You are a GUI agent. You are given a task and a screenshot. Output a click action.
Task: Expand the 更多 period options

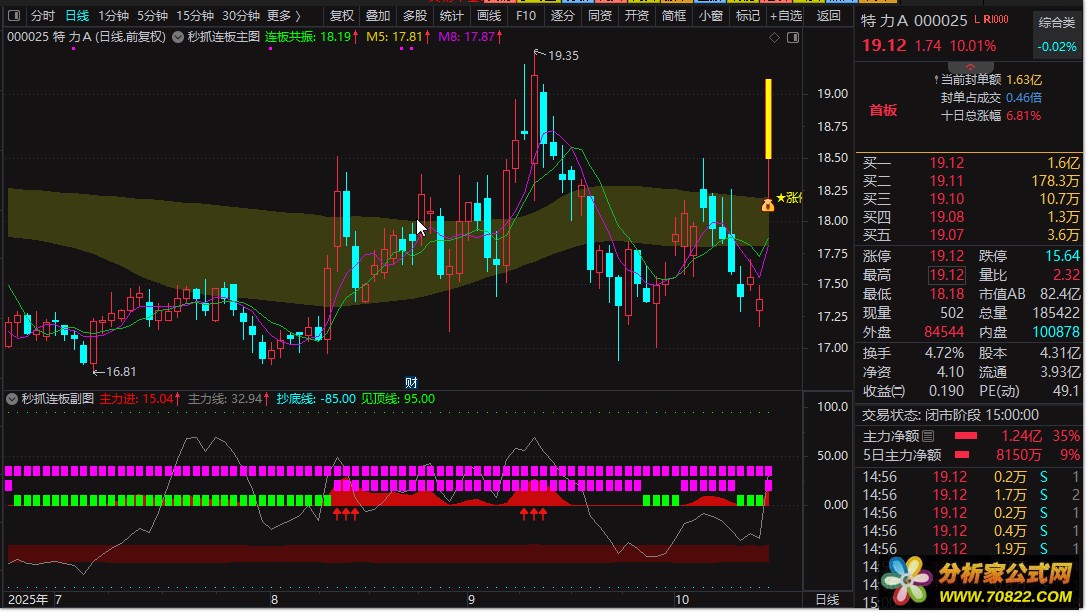coord(283,15)
